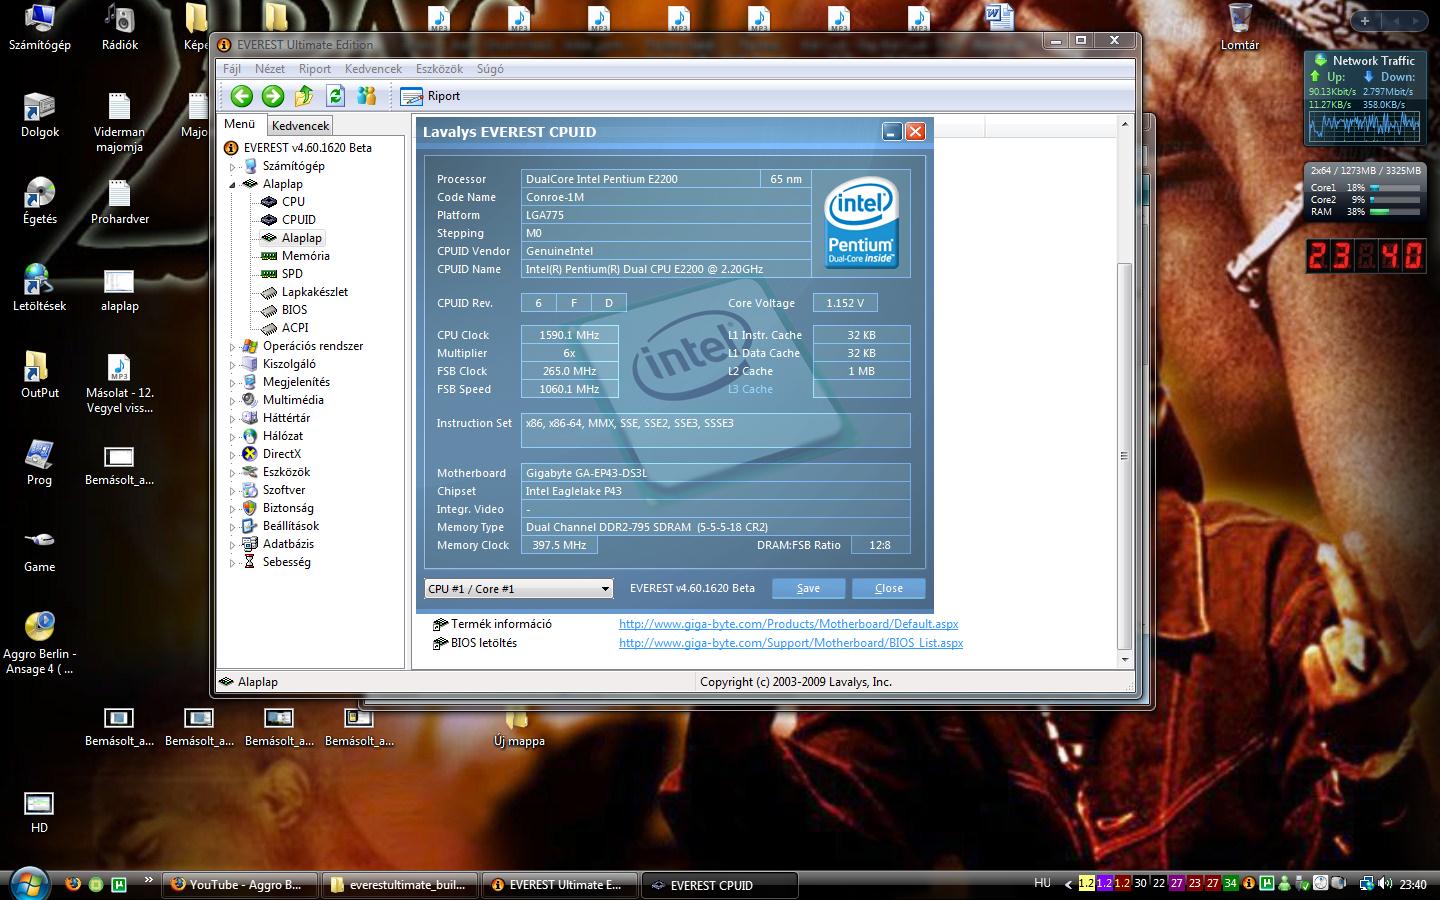The width and height of the screenshot is (1440, 900).
Task: Open the Kedvencek menu in menu bar
Action: [373, 69]
